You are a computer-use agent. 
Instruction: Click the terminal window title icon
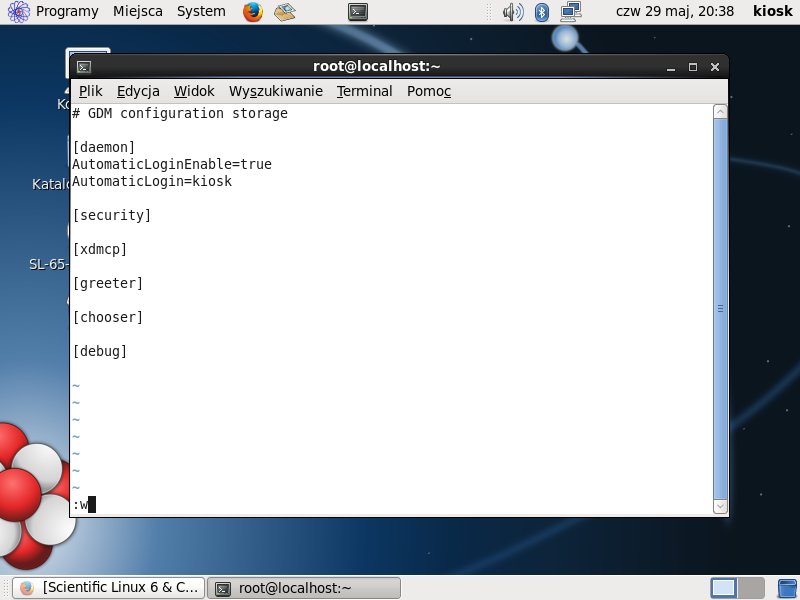coord(85,67)
